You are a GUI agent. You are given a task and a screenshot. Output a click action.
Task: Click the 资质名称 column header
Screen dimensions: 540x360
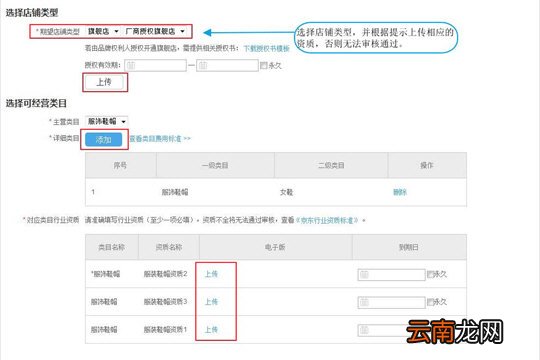pos(169,247)
